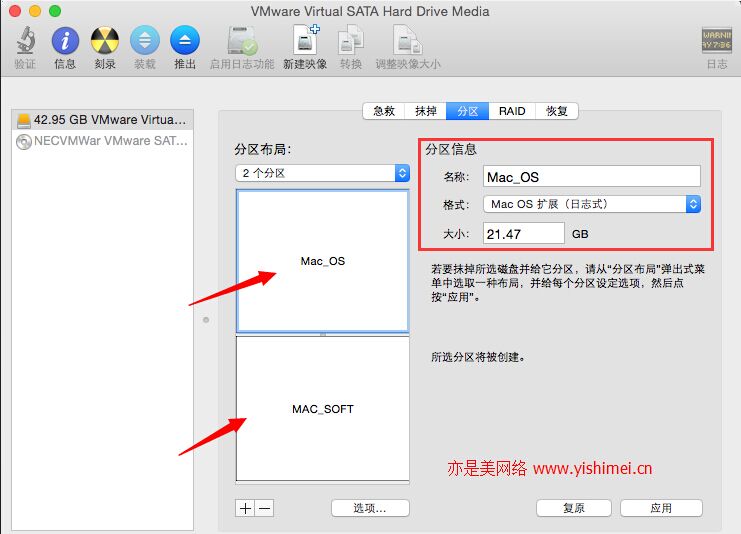Open the partition layout dropdown '2 个分区'

(x=322, y=173)
